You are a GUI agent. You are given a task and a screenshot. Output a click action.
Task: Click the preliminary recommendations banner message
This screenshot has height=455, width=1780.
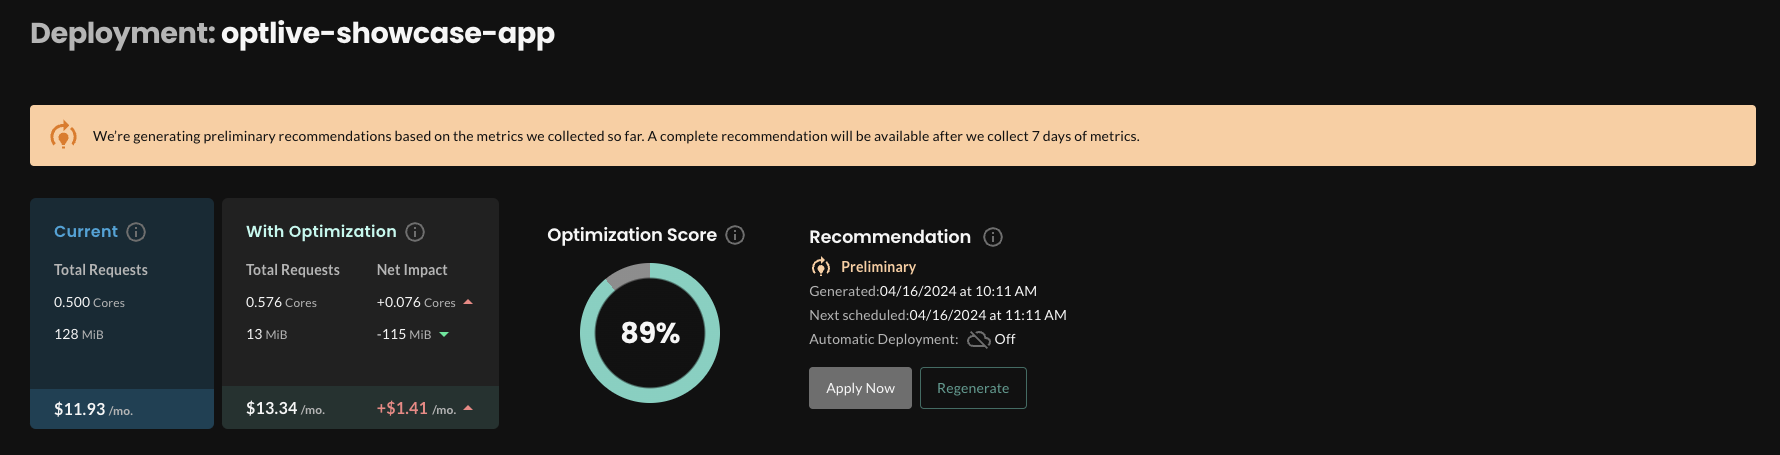click(x=616, y=136)
